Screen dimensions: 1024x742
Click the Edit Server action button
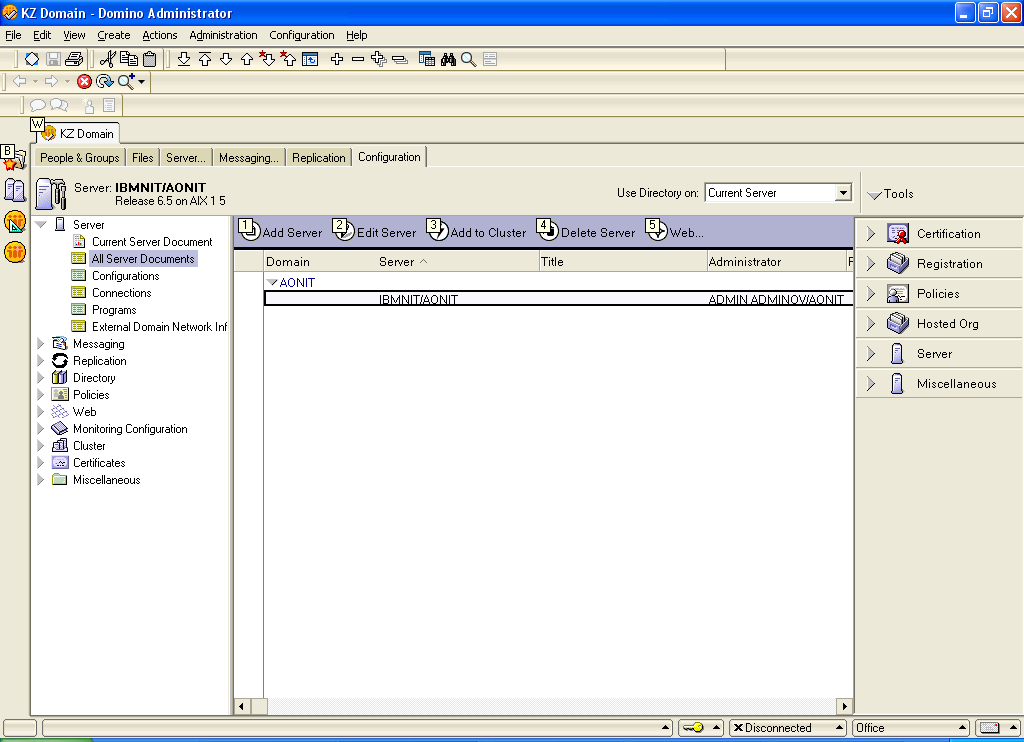click(x=375, y=231)
